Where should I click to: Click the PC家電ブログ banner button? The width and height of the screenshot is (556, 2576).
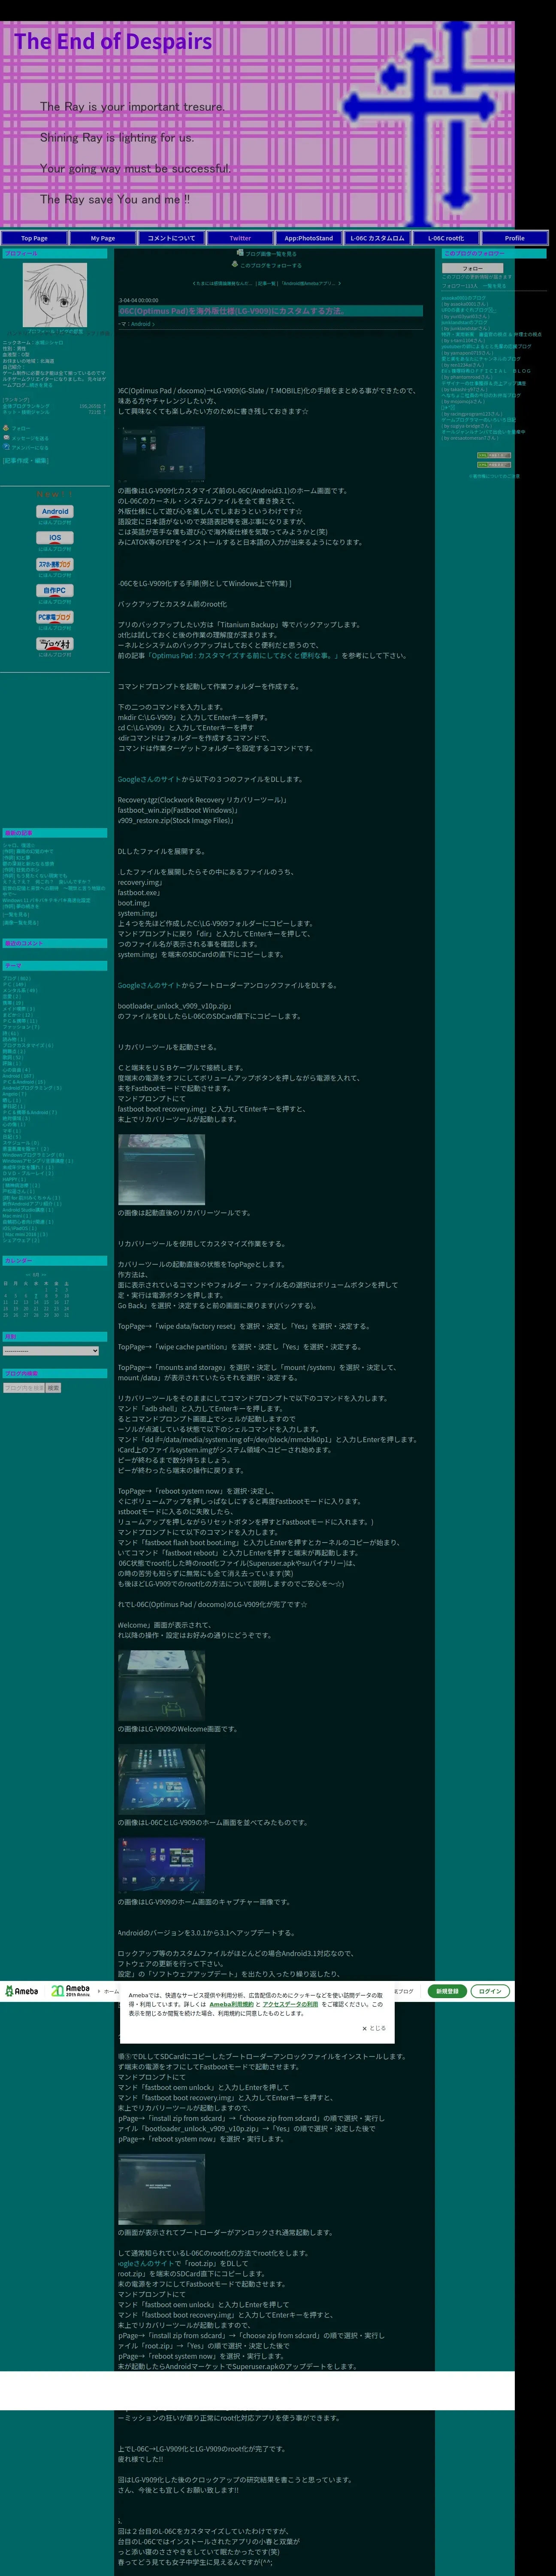click(x=55, y=618)
